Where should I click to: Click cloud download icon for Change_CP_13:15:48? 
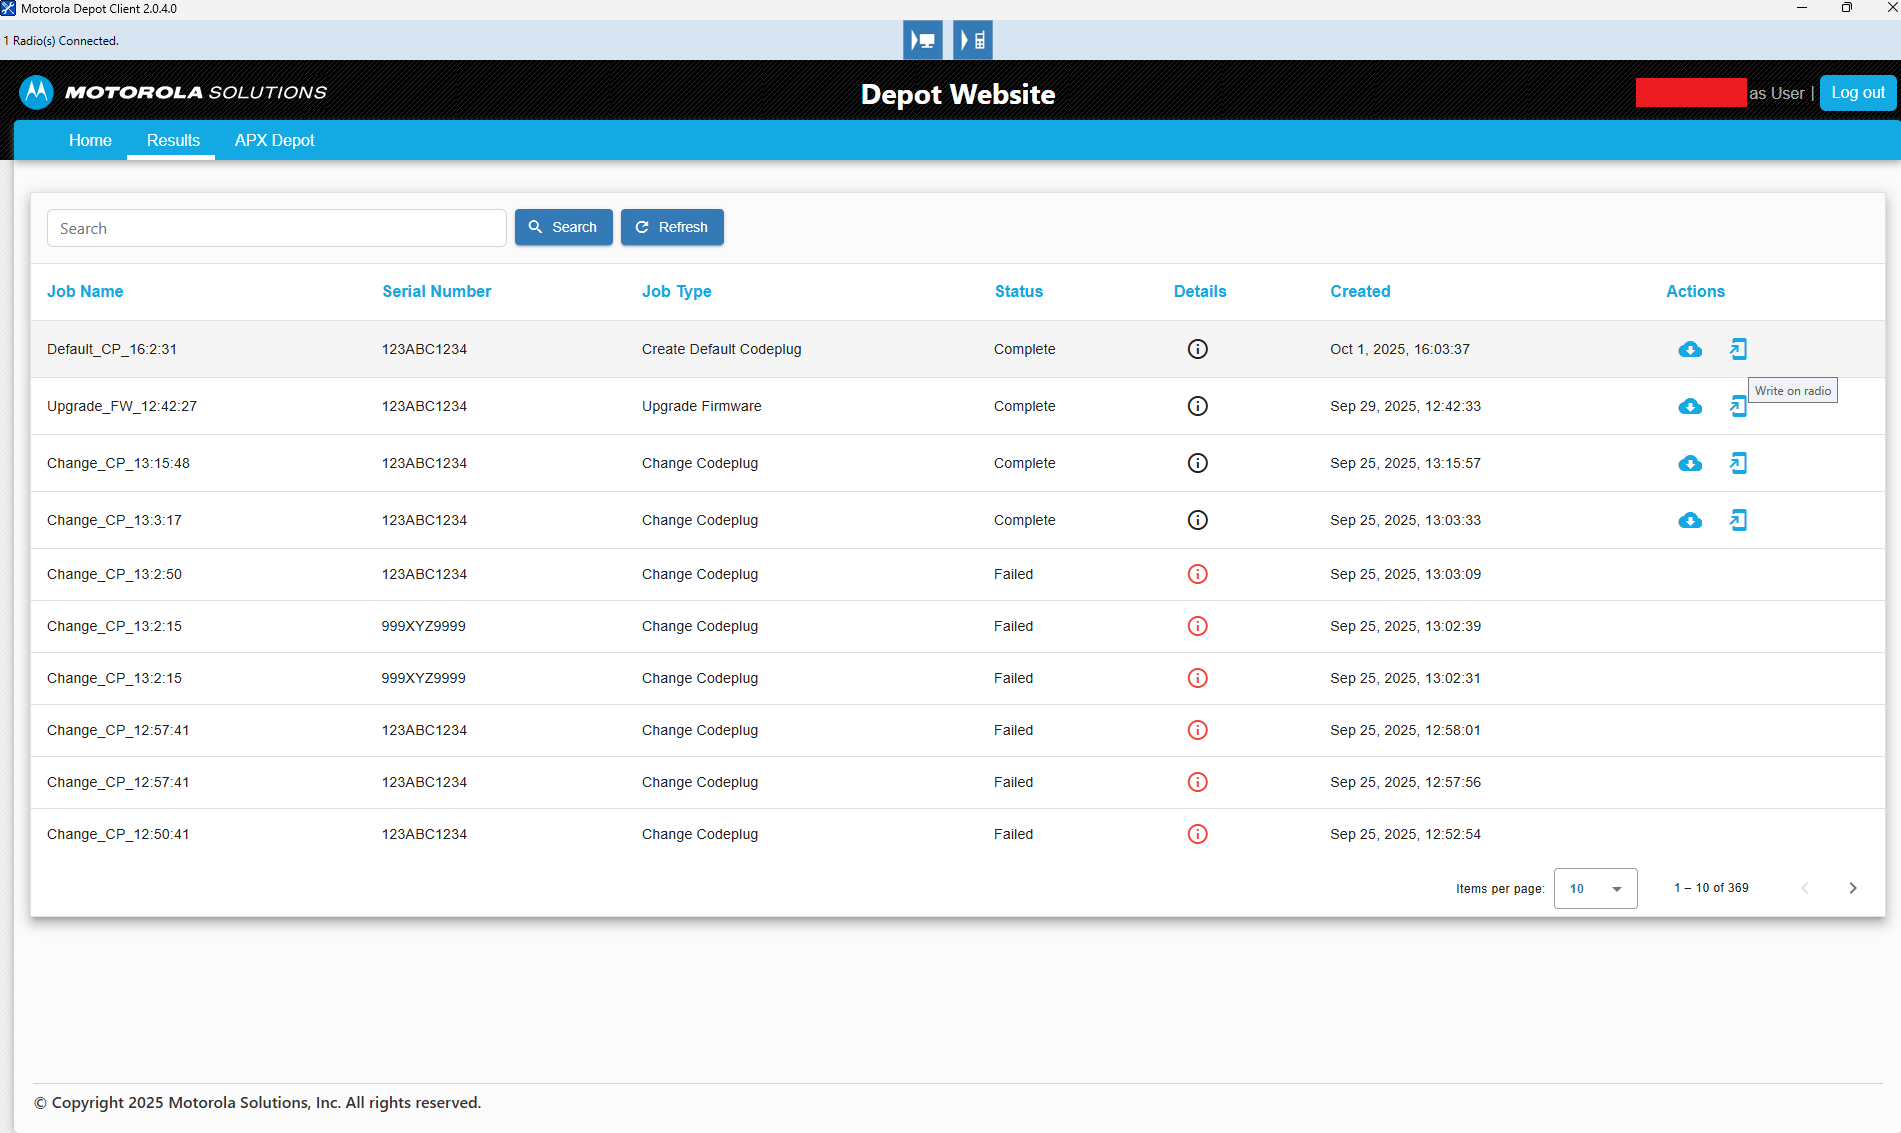point(1689,463)
